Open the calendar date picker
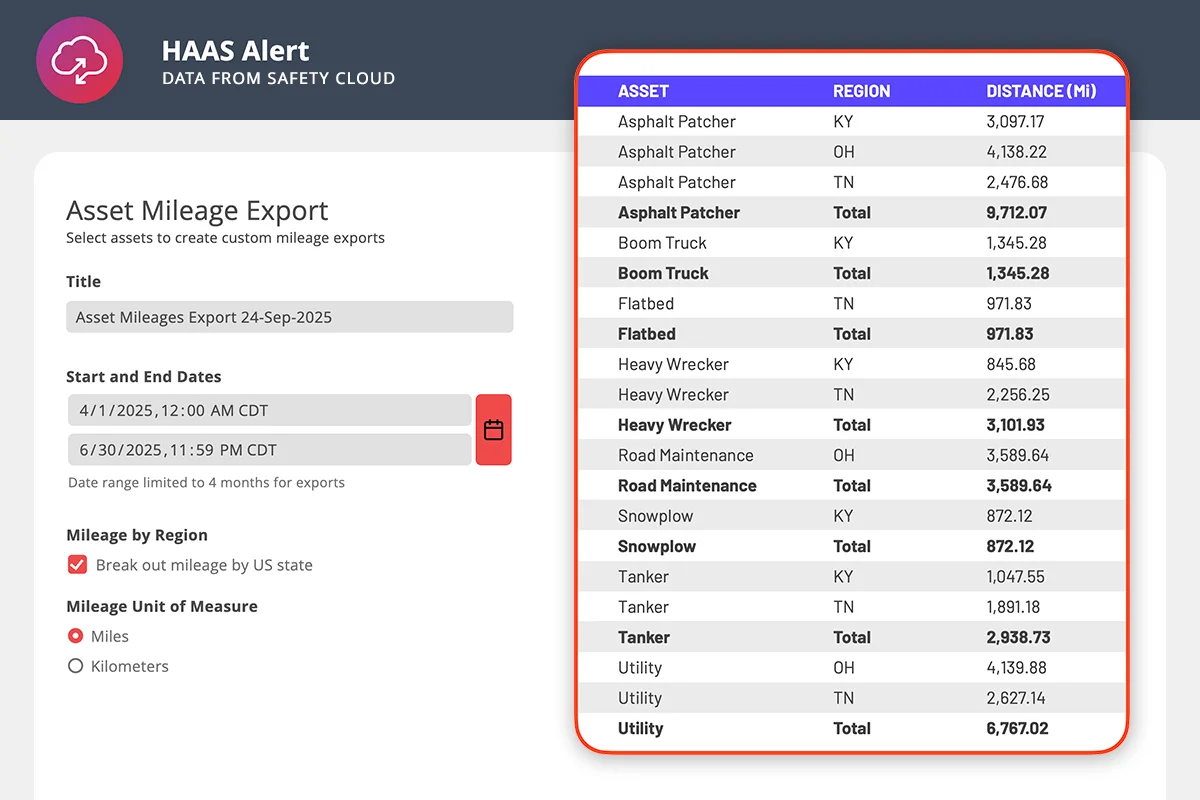Viewport: 1200px width, 800px height. (x=493, y=429)
